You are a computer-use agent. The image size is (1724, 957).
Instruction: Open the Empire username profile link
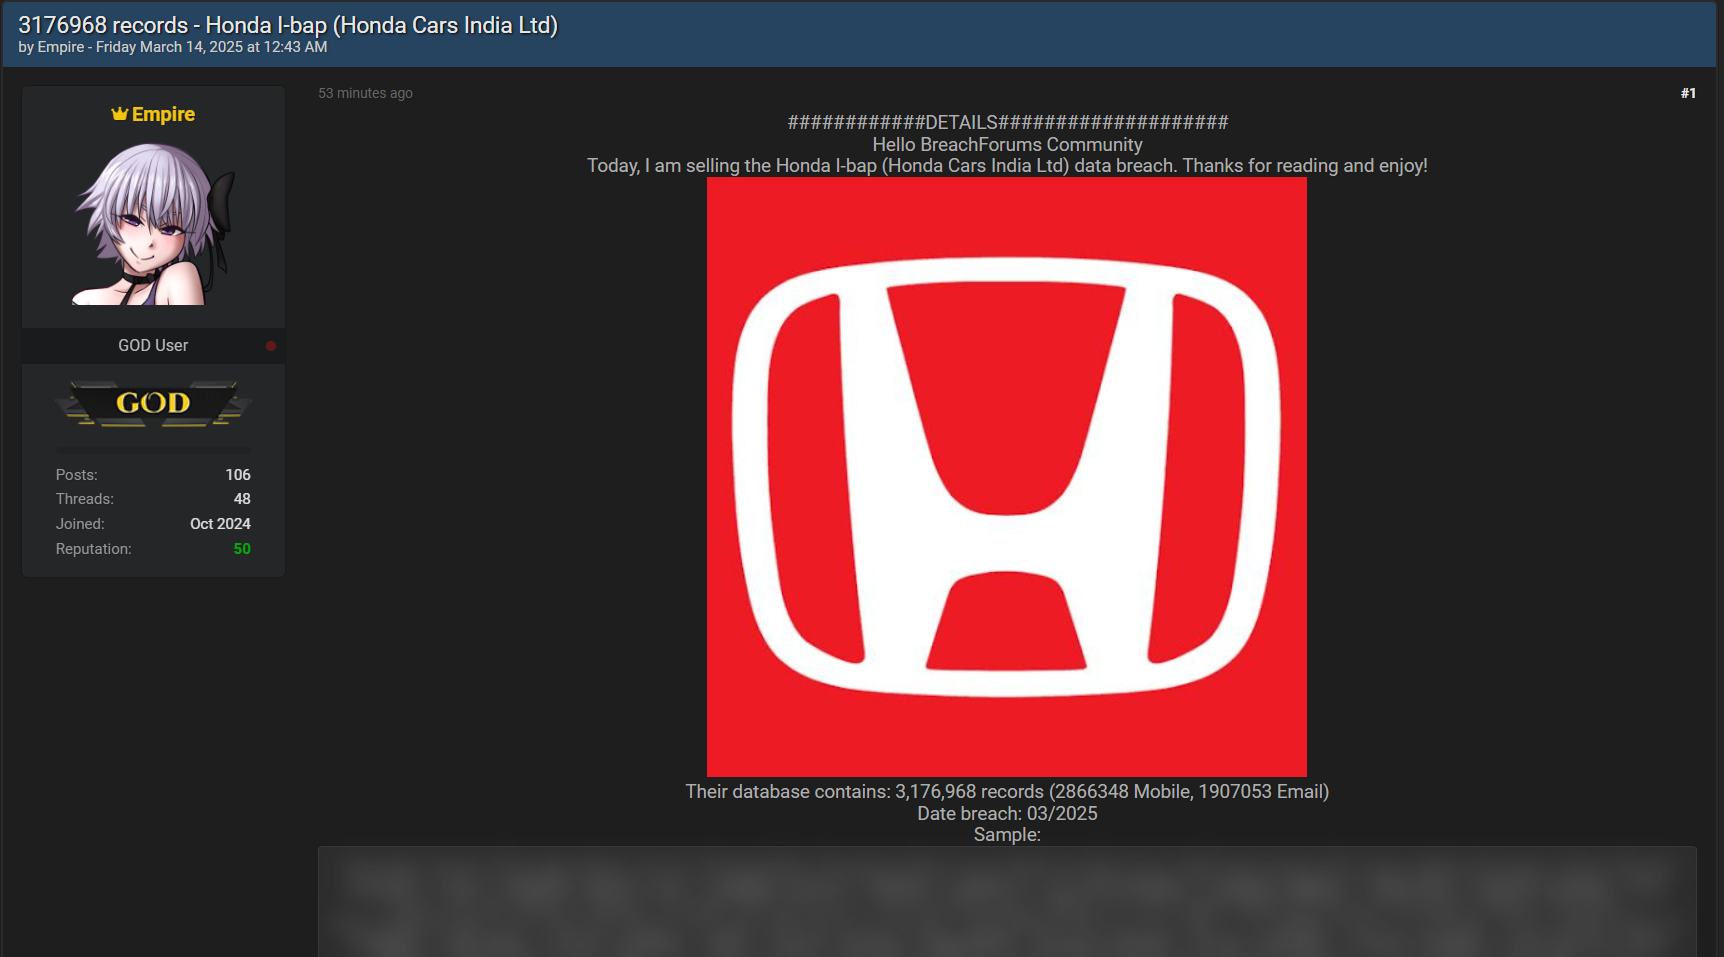(163, 114)
